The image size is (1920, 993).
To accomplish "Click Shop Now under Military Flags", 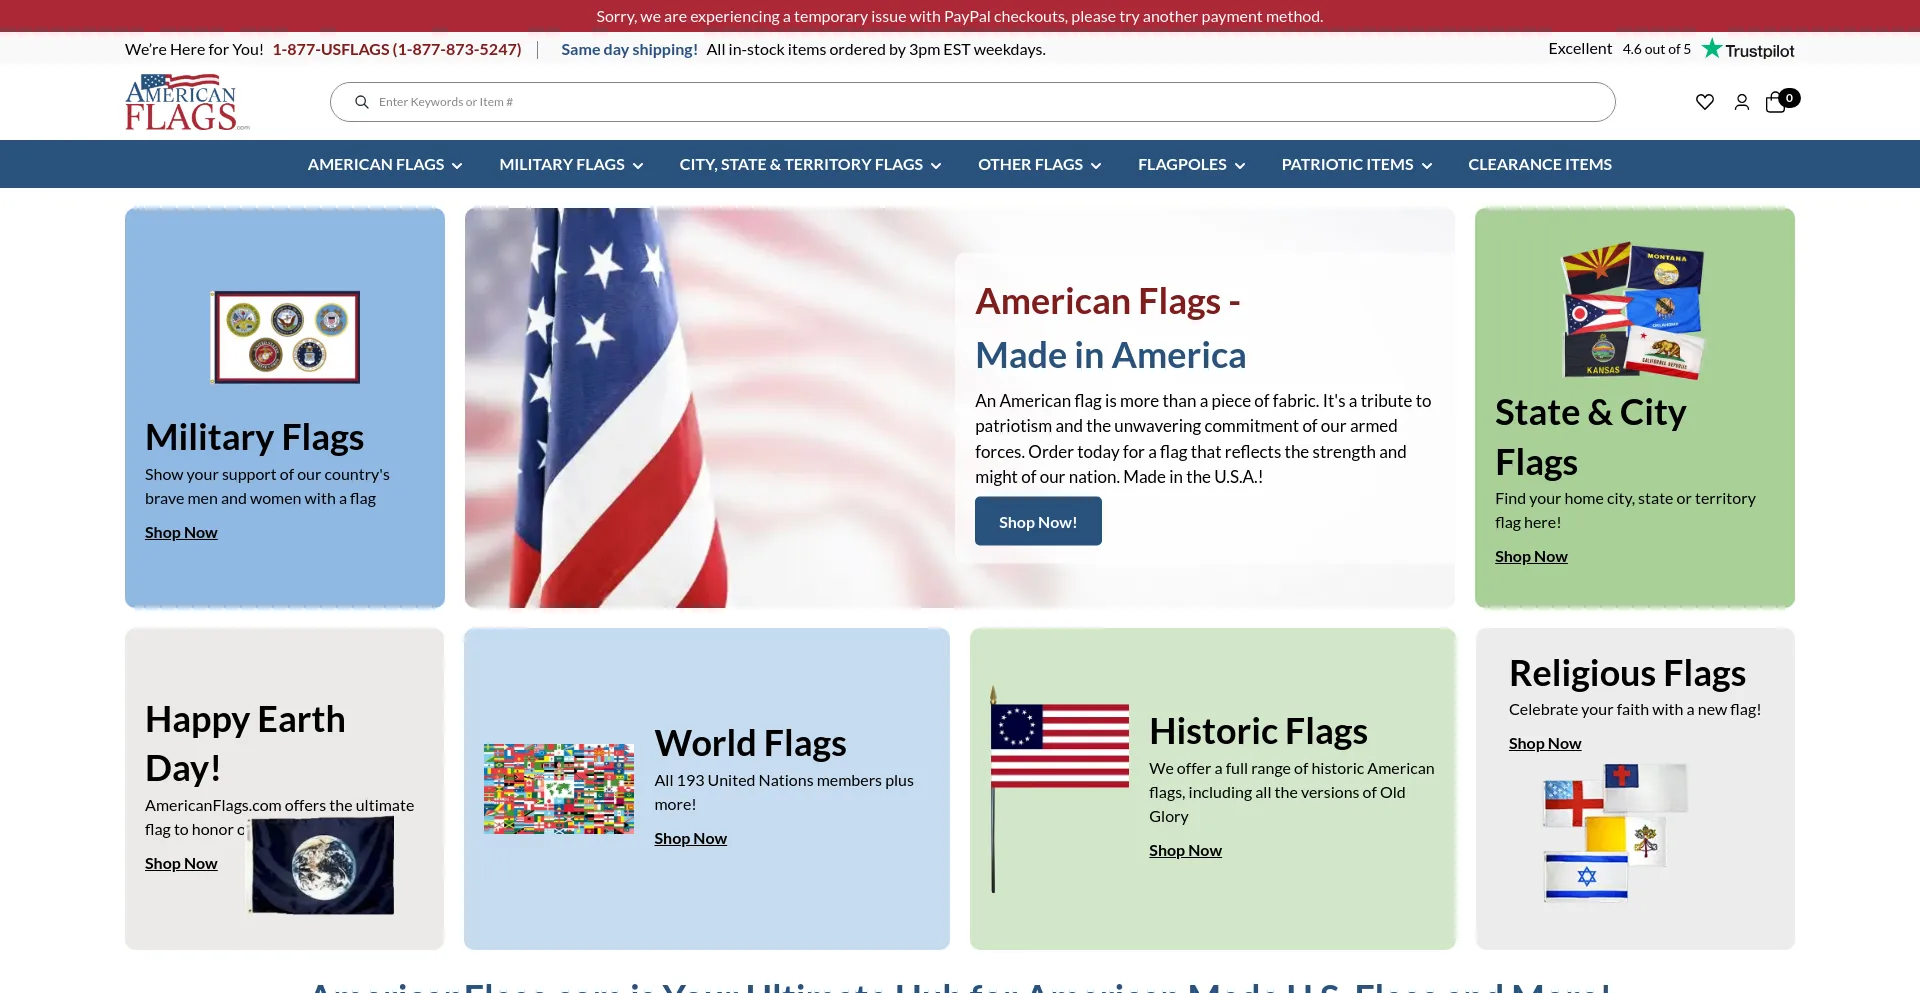I will [181, 533].
